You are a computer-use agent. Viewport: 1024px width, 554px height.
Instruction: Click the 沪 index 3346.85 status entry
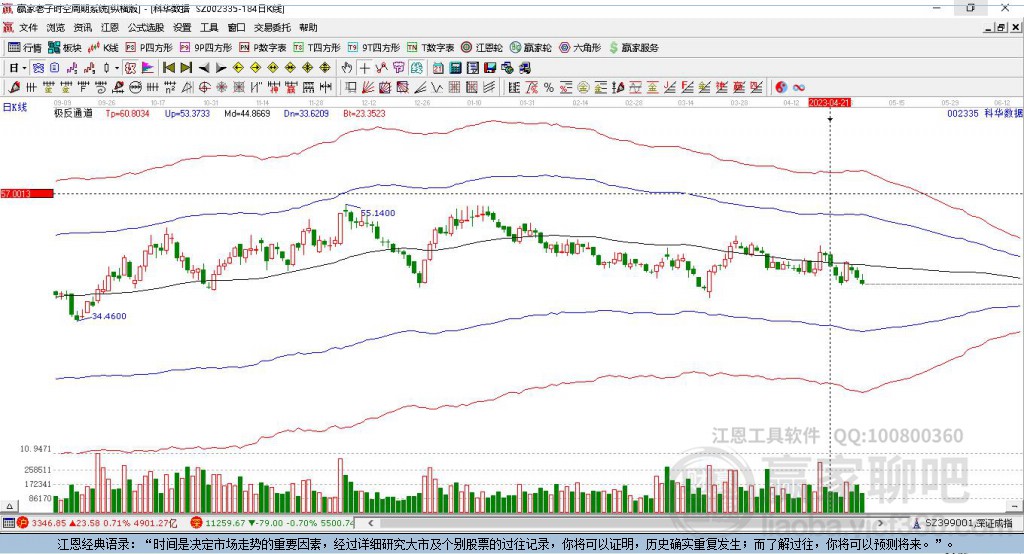pyautogui.click(x=98, y=523)
